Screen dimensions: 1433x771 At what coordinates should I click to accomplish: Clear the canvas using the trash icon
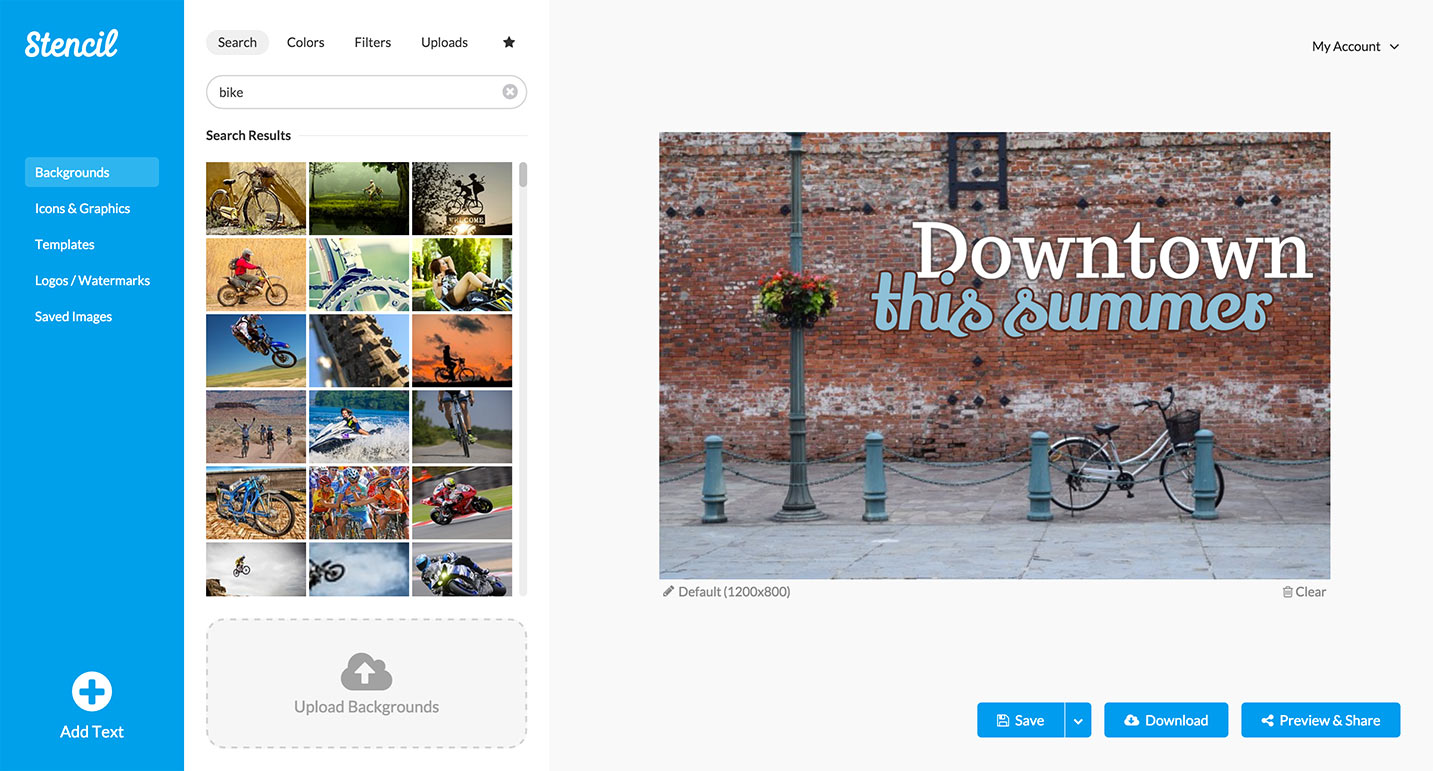point(1288,591)
